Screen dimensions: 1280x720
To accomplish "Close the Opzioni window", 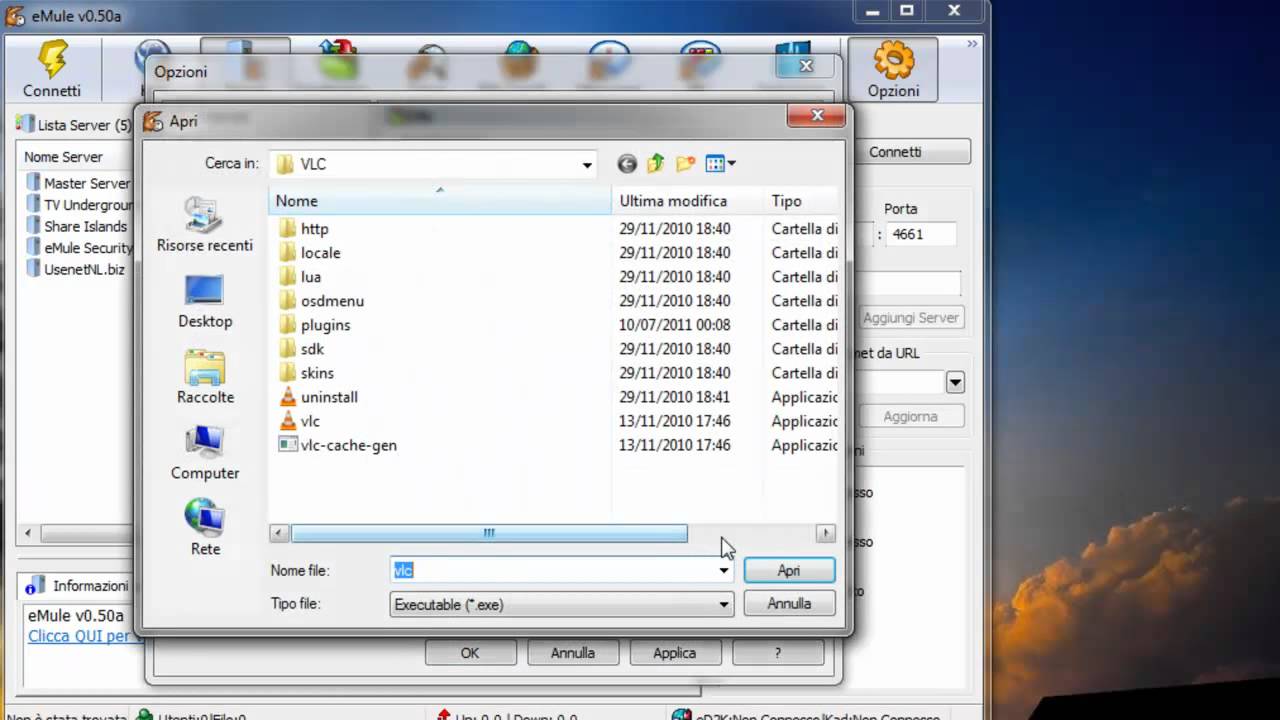I will [807, 65].
